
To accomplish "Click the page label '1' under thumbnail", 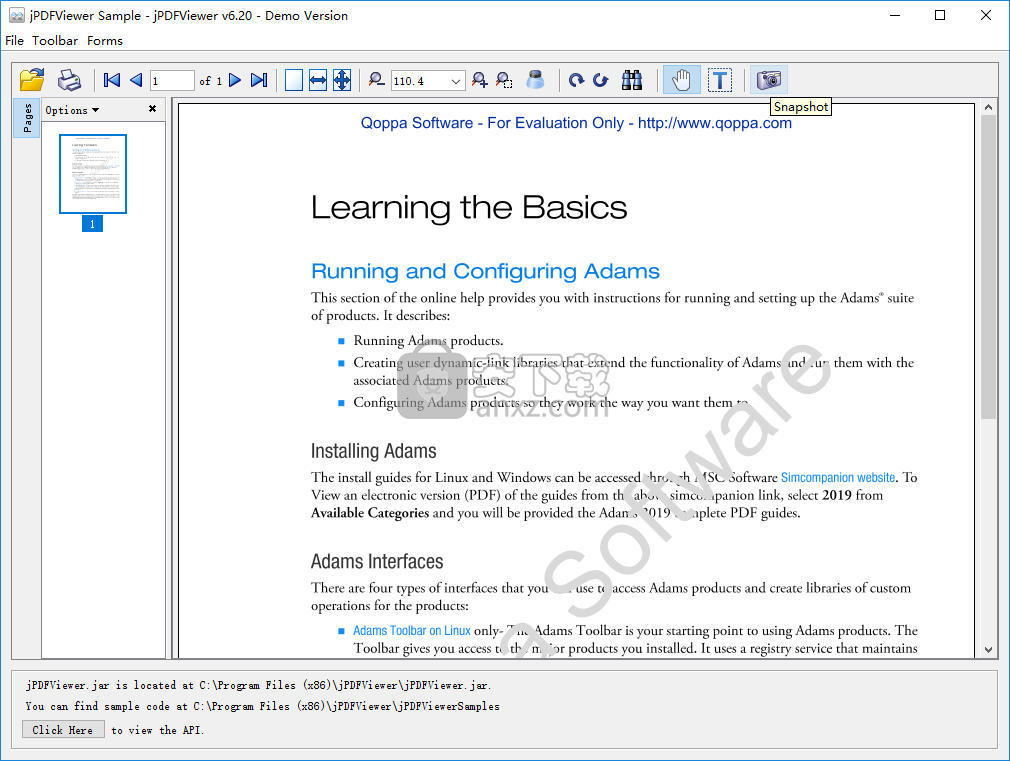I will click(92, 224).
